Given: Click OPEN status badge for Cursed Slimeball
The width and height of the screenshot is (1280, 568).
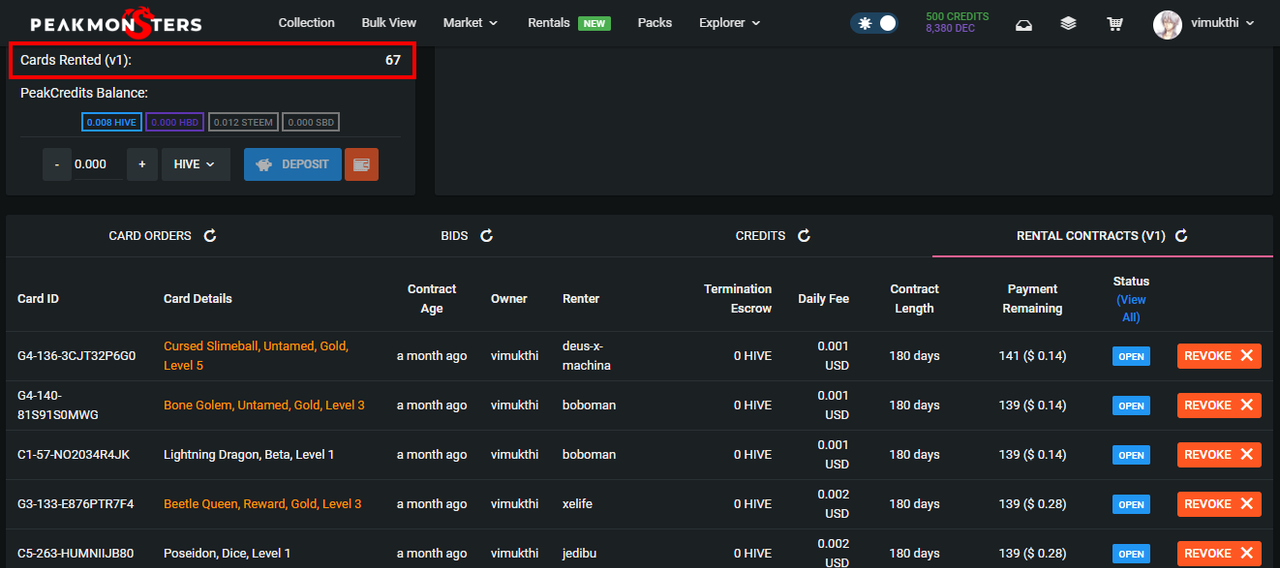Looking at the screenshot, I should [1131, 356].
